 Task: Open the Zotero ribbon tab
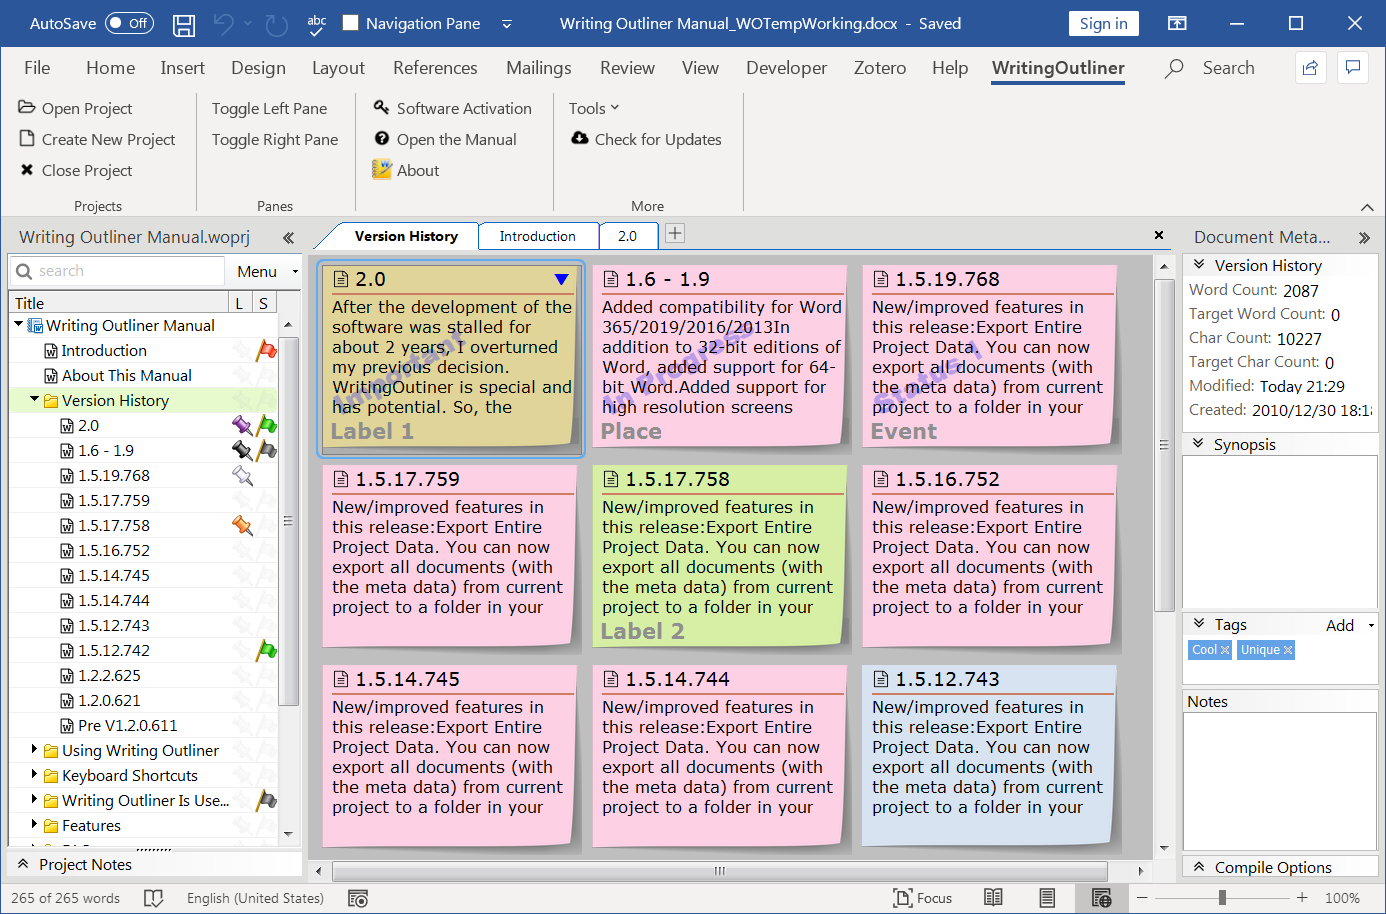click(x=879, y=68)
